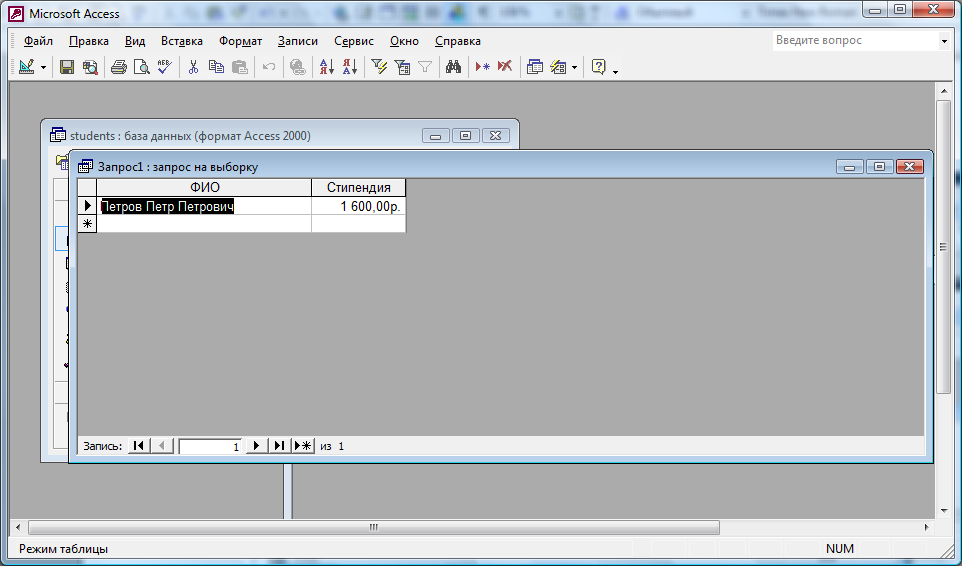Image resolution: width=962 pixels, height=566 pixels.
Task: Open the Записи menu
Action: (x=298, y=41)
